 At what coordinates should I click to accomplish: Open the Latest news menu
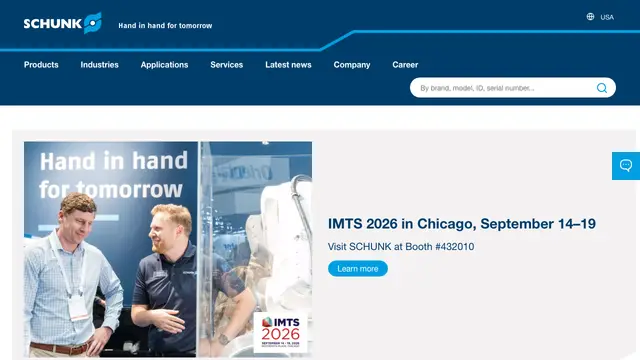click(x=288, y=65)
